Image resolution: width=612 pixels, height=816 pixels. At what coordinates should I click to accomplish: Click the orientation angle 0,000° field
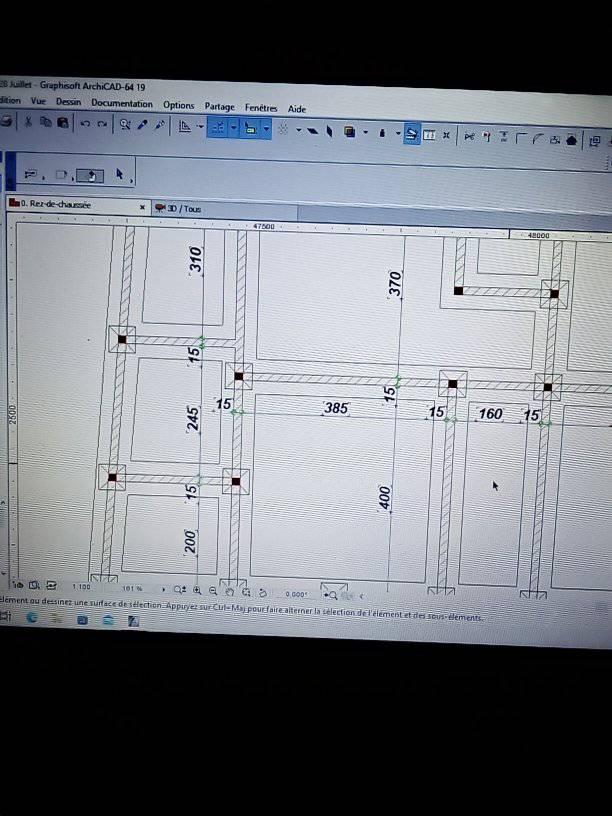tap(296, 594)
